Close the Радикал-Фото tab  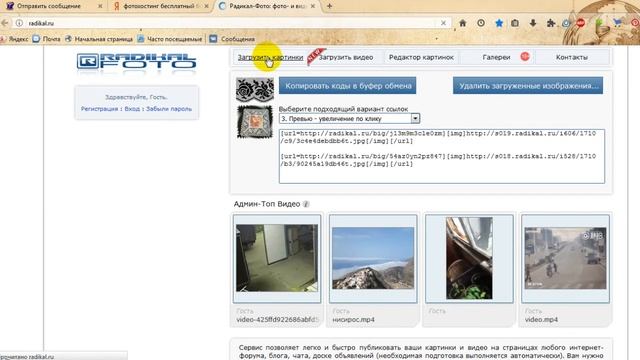pyautogui.click(x=313, y=6)
